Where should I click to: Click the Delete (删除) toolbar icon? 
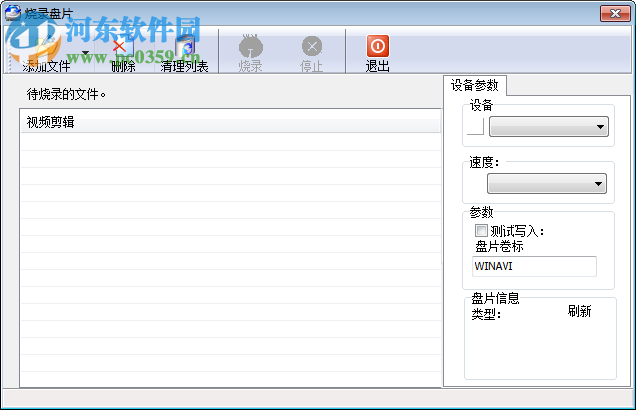click(x=122, y=47)
